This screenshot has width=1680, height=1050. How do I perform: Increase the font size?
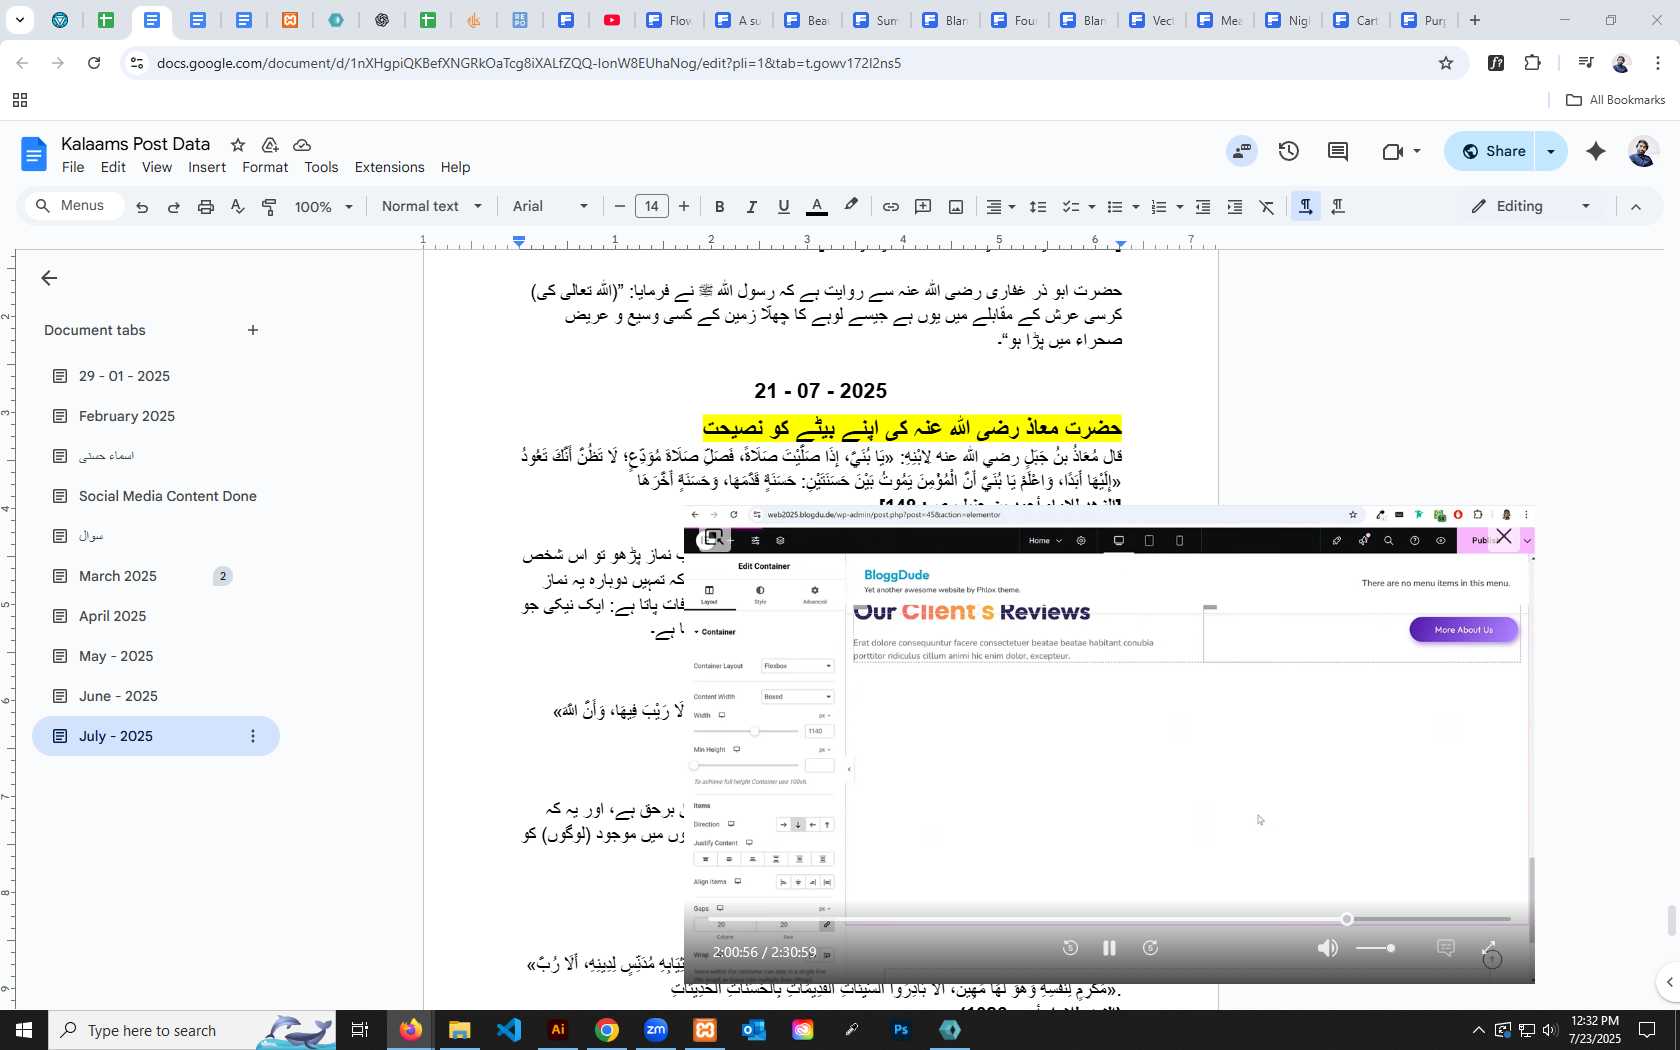pyautogui.click(x=684, y=207)
